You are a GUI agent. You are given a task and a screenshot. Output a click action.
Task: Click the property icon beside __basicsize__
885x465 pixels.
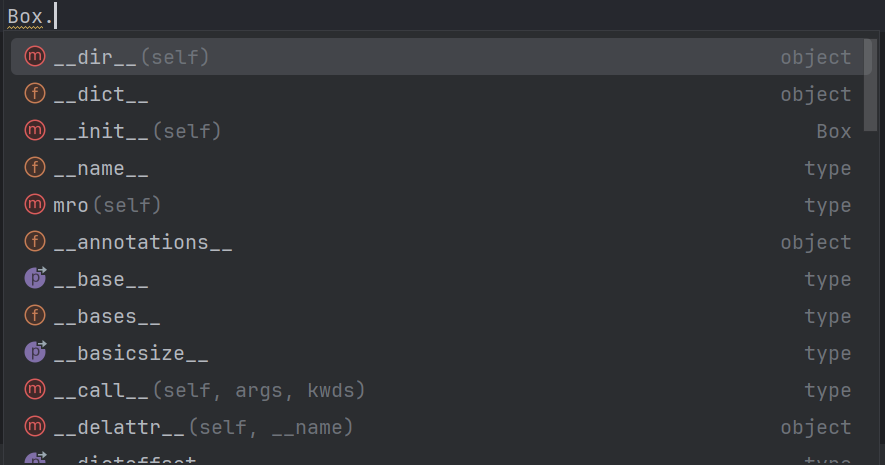[35, 353]
